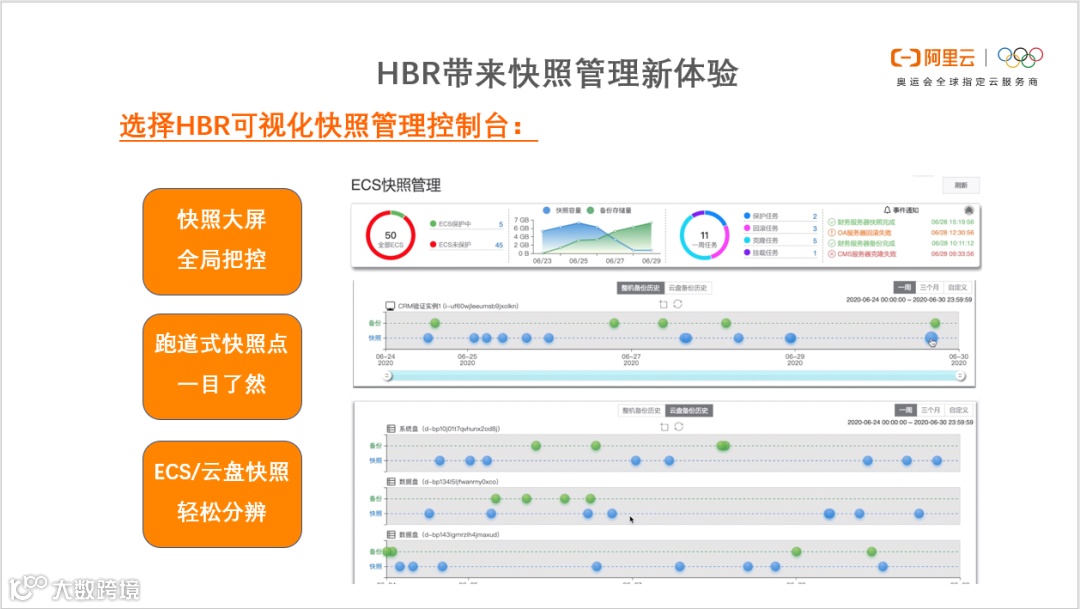Click the Olympic rings logo
1080x609 pixels.
point(1020,57)
